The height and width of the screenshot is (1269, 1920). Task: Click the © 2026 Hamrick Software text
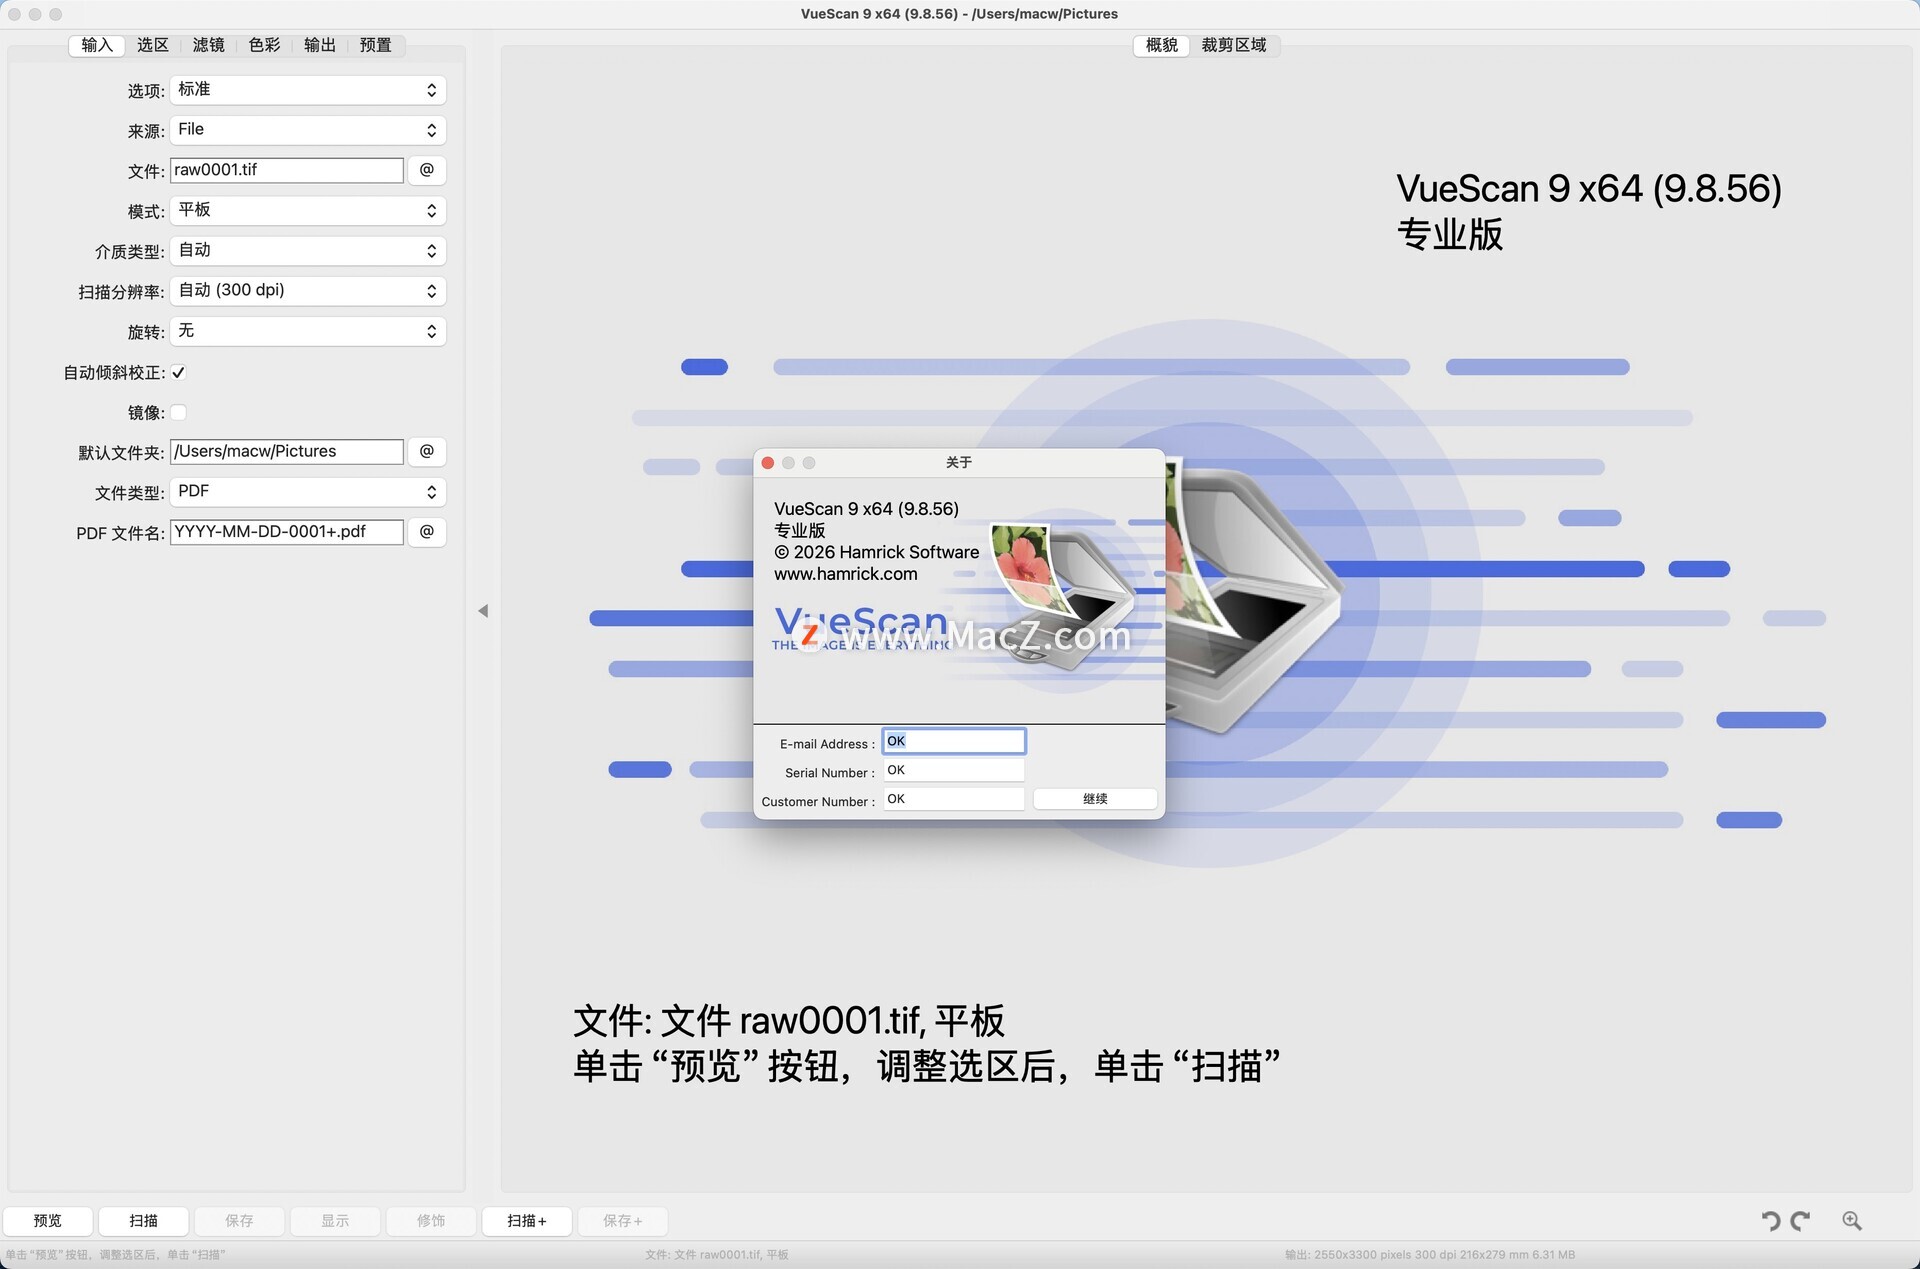coord(877,552)
